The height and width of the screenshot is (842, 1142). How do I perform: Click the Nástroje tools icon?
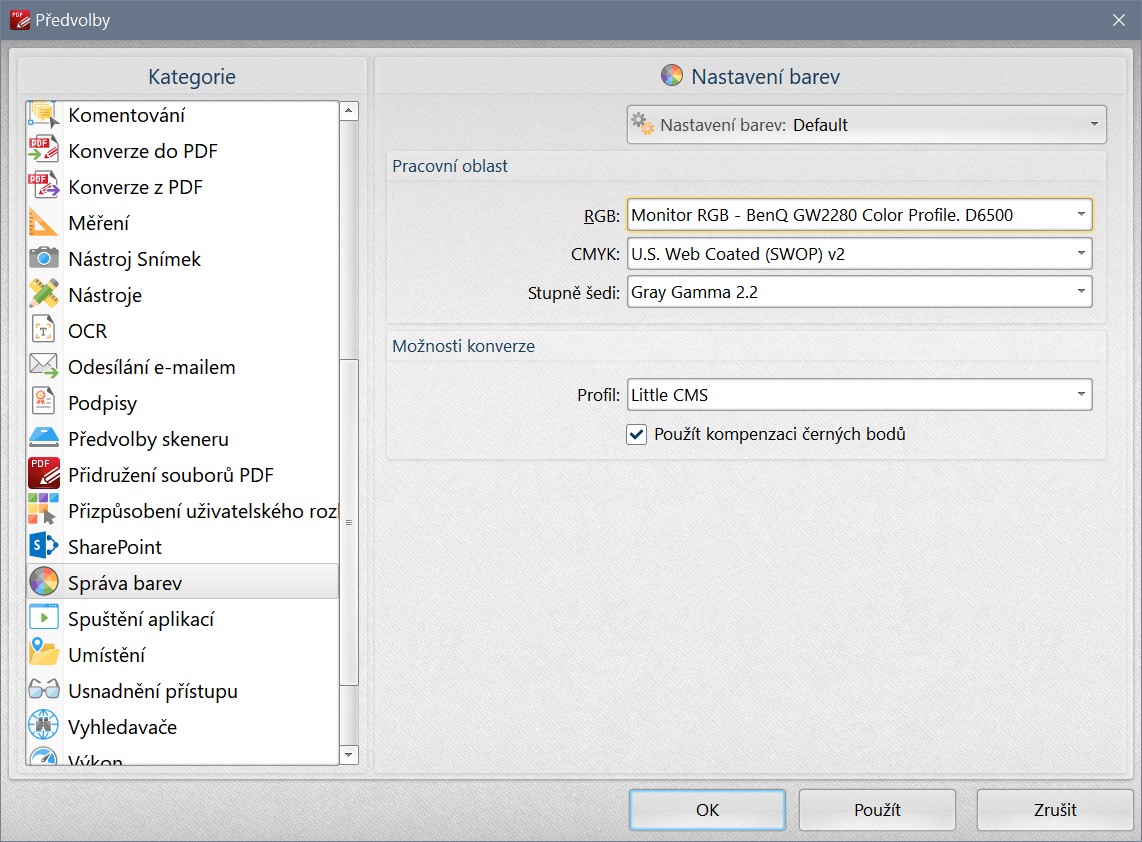[44, 294]
